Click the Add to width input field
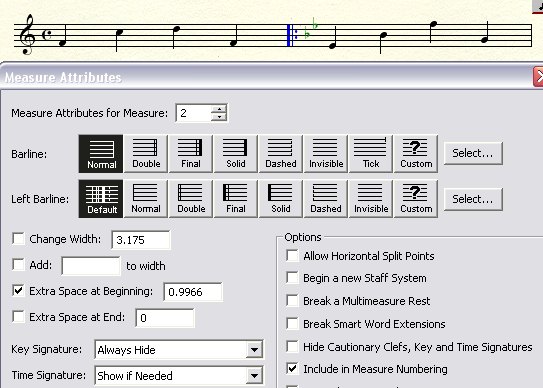This screenshot has height=388, width=543. tap(91, 266)
